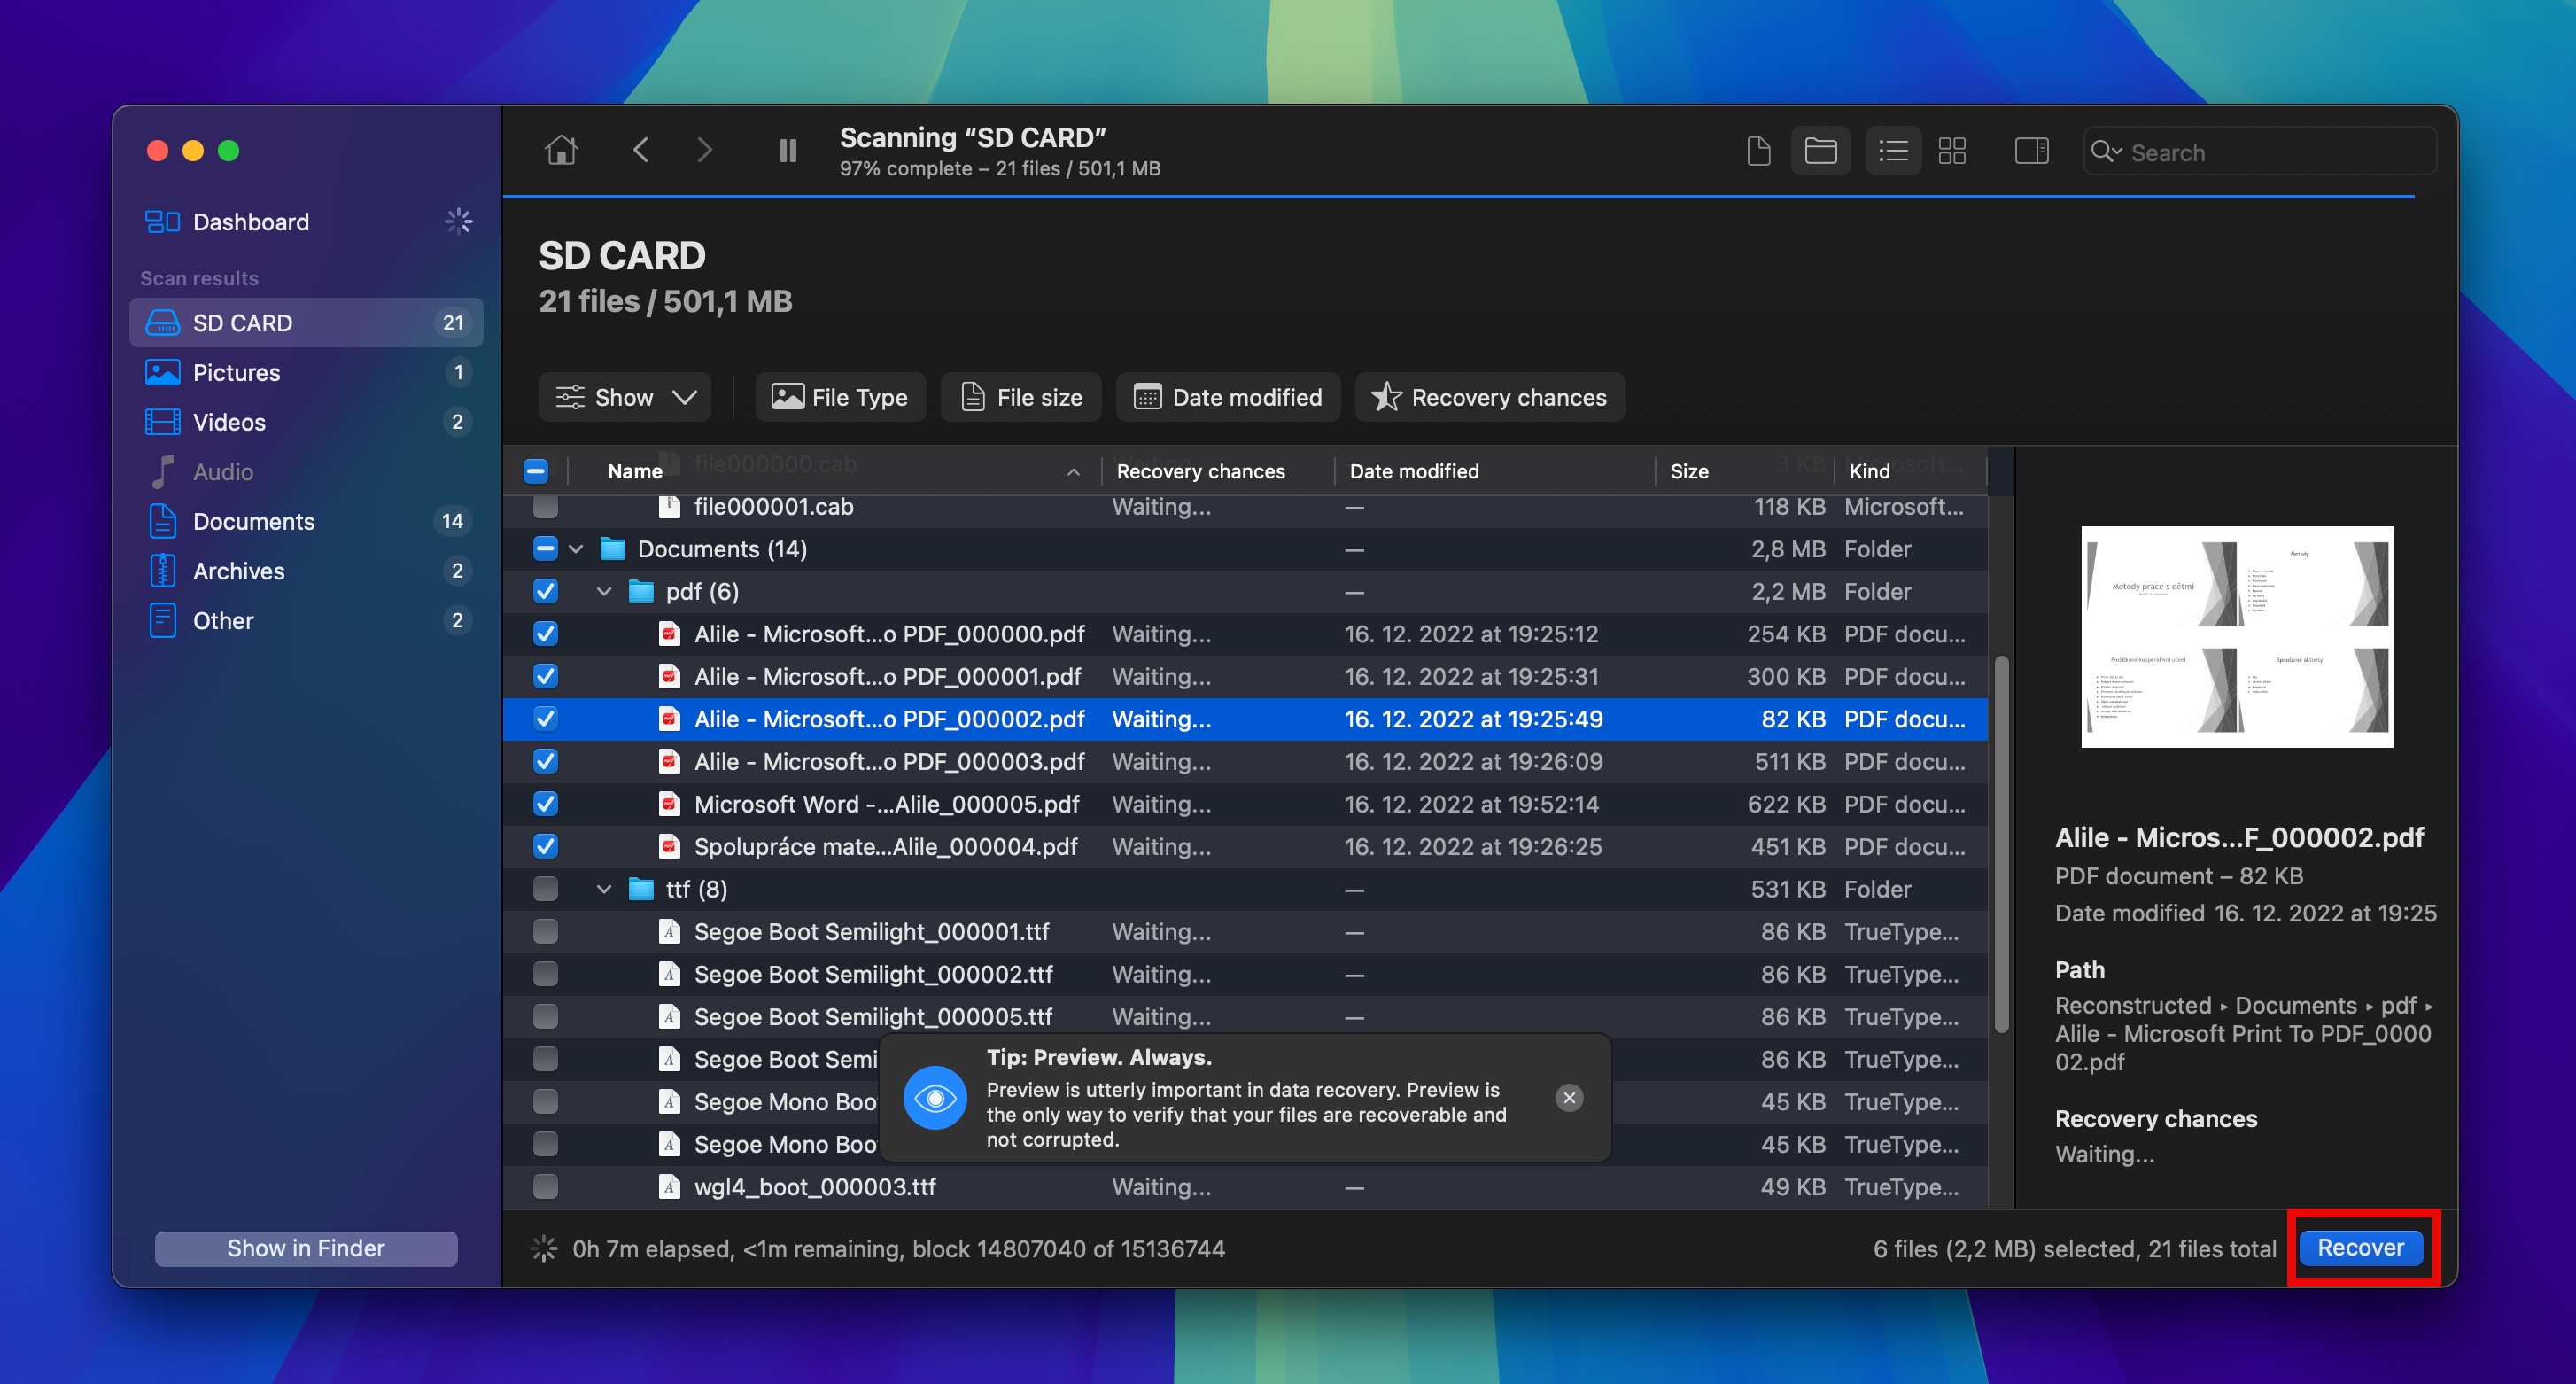2576x1384 pixels.
Task: Check the ttf (8) folder checkbox
Action: [x=545, y=889]
